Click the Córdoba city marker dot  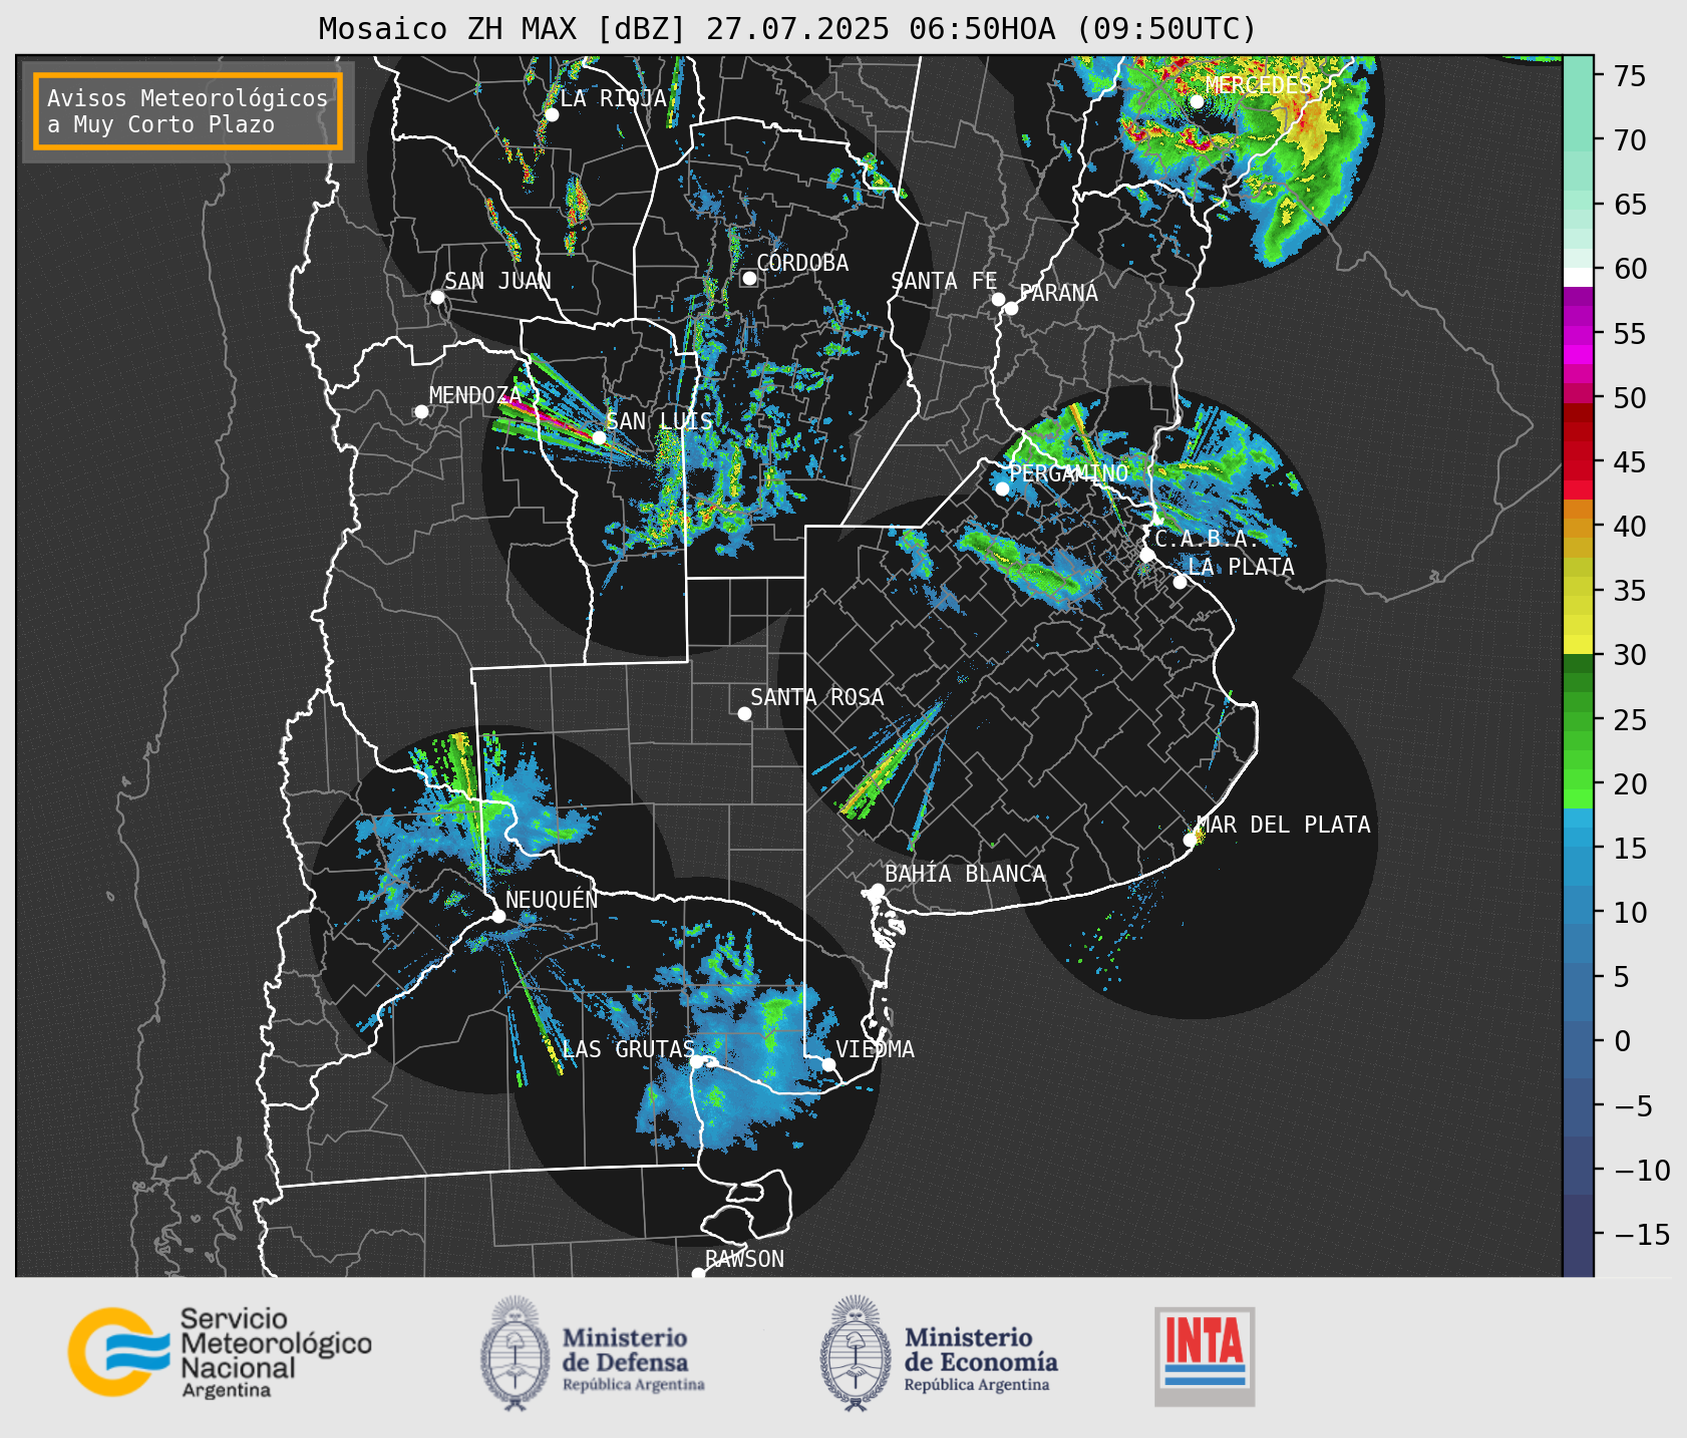[x=749, y=278]
